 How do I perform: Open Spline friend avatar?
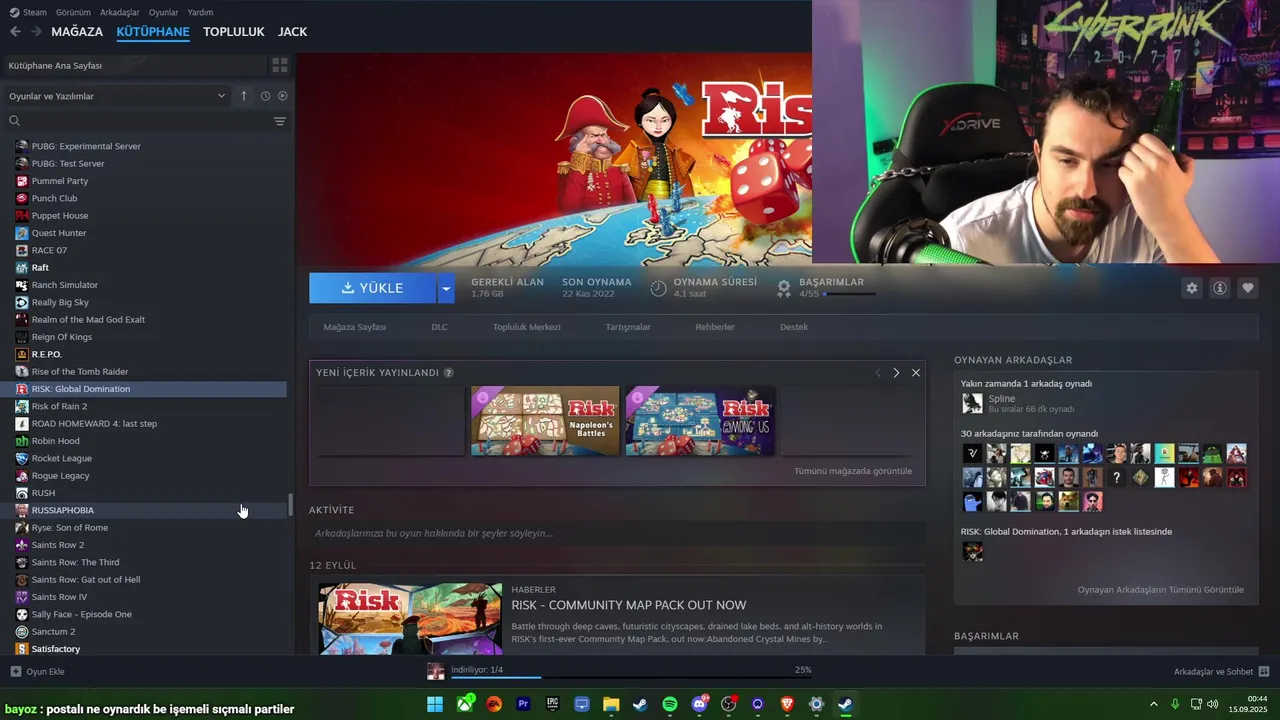coord(972,403)
